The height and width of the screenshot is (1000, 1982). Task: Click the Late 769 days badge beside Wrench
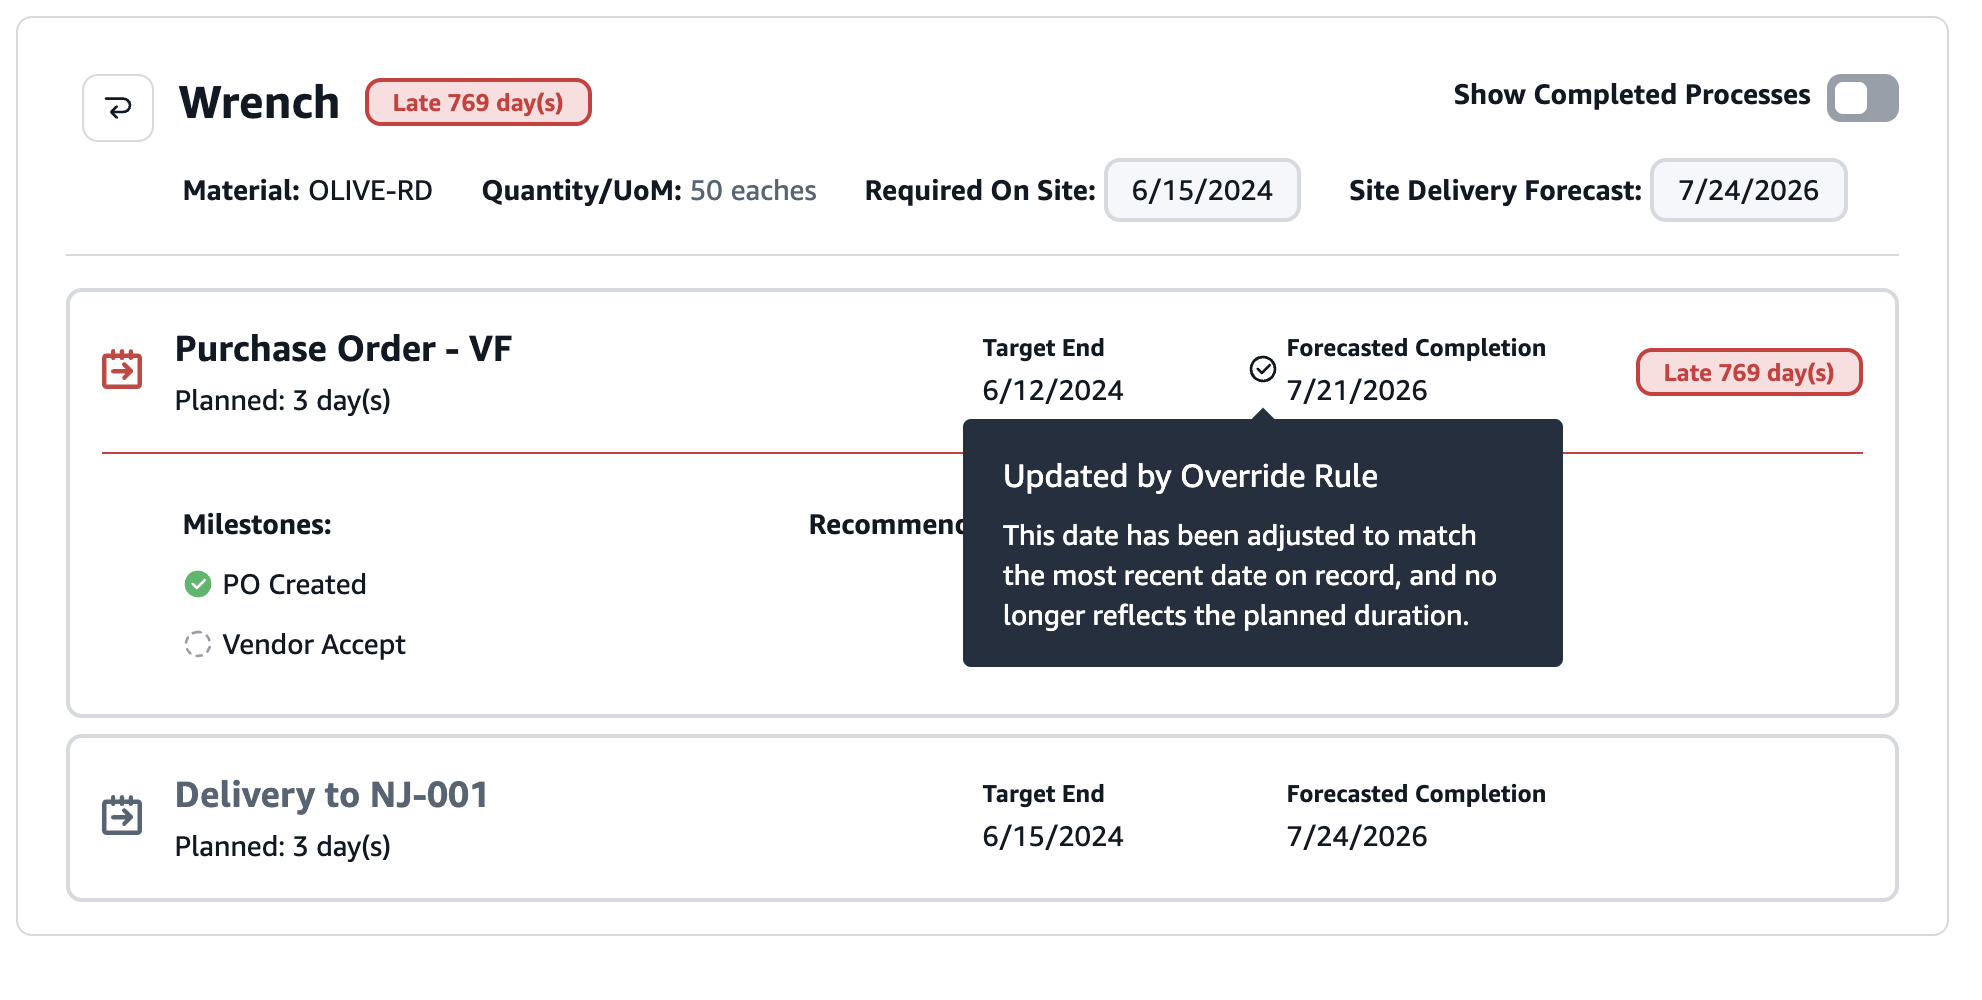point(478,102)
